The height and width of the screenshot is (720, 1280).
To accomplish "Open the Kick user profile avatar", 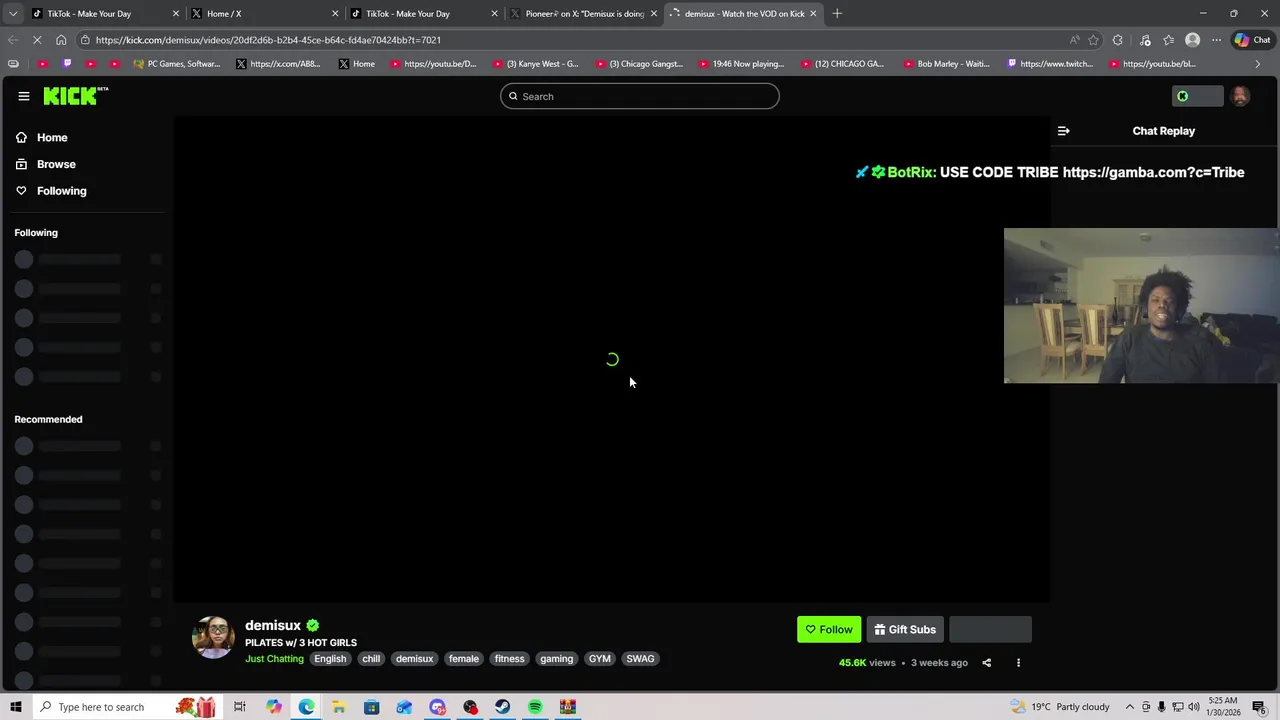I will (1240, 96).
